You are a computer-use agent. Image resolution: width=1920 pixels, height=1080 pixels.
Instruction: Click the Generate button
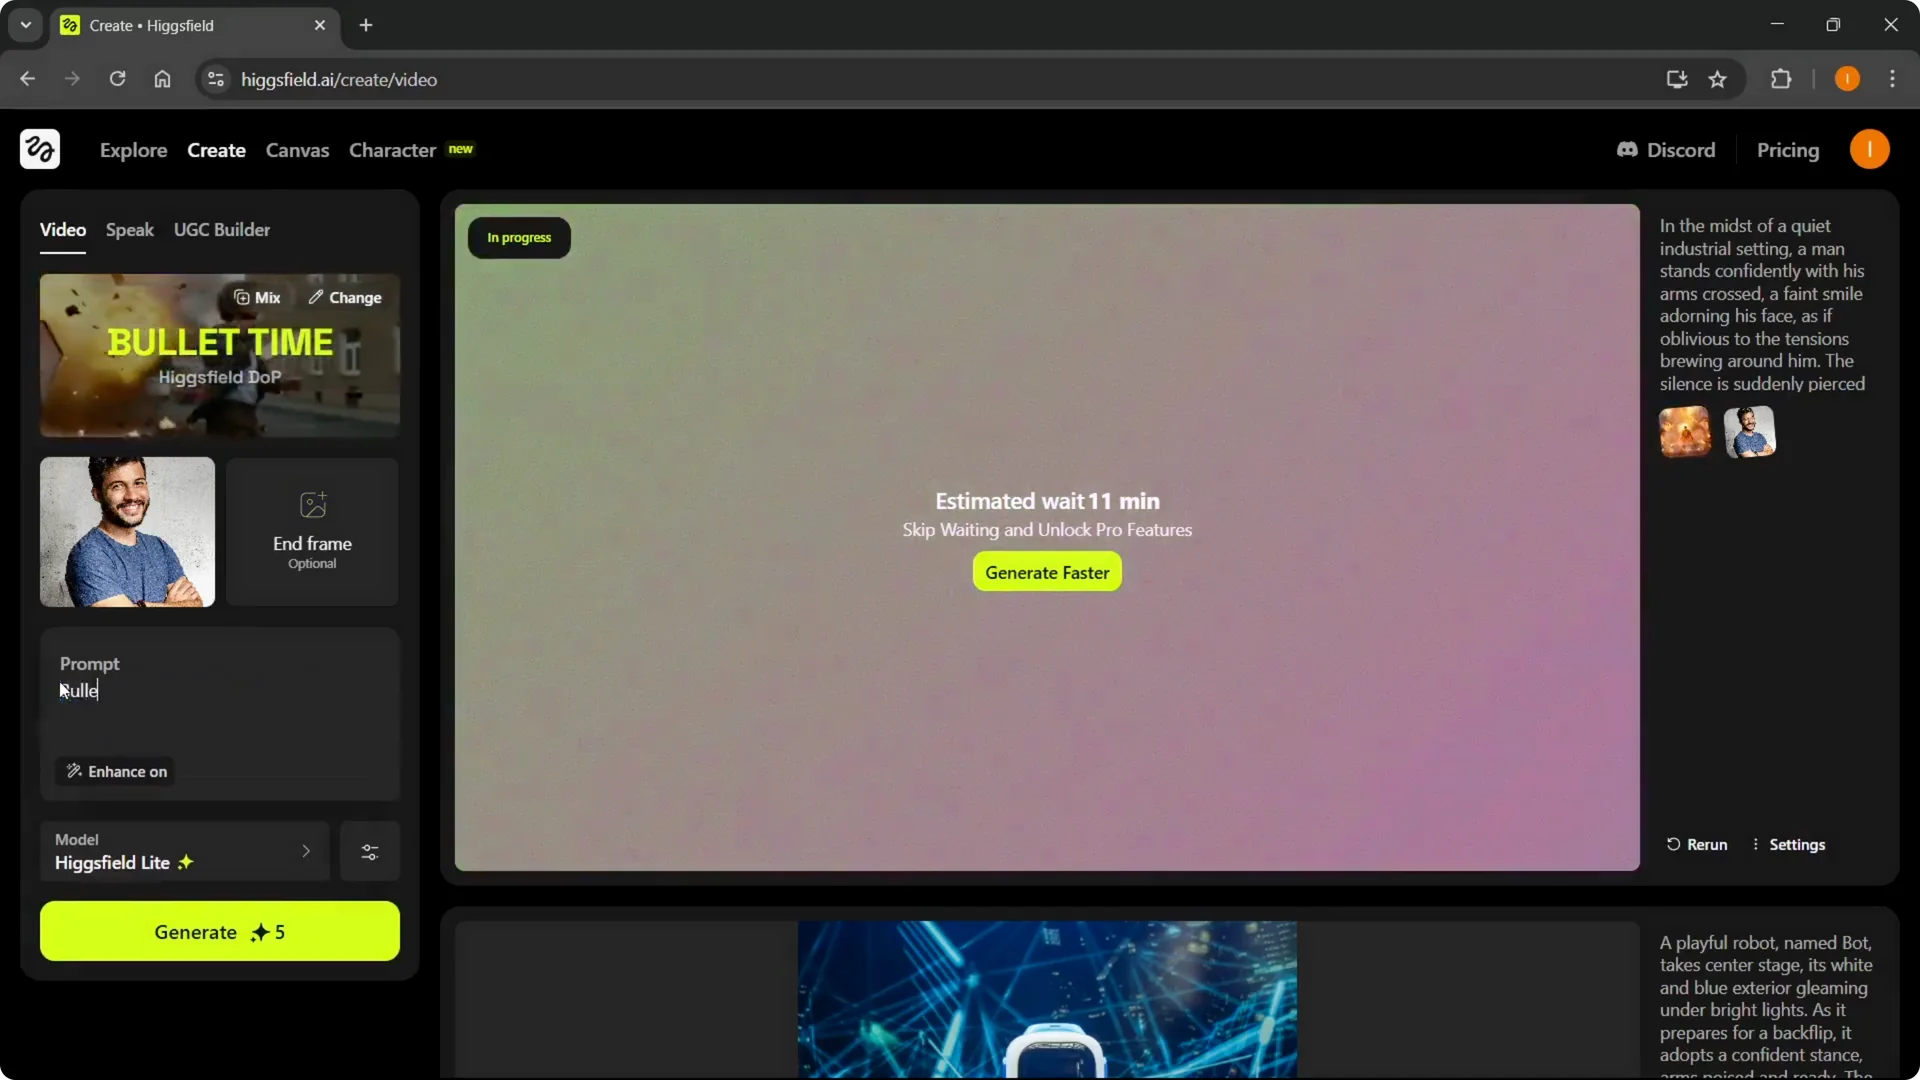pos(219,931)
